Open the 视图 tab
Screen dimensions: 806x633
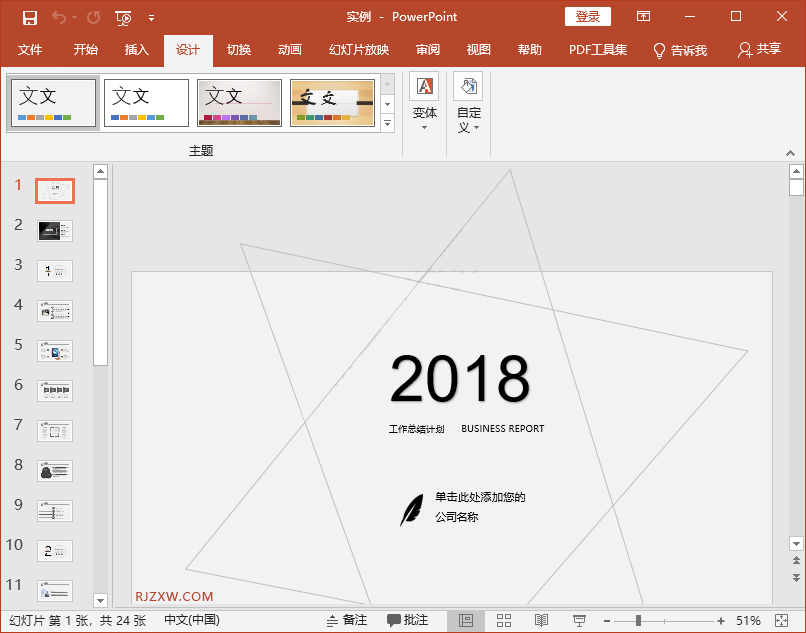(479, 50)
